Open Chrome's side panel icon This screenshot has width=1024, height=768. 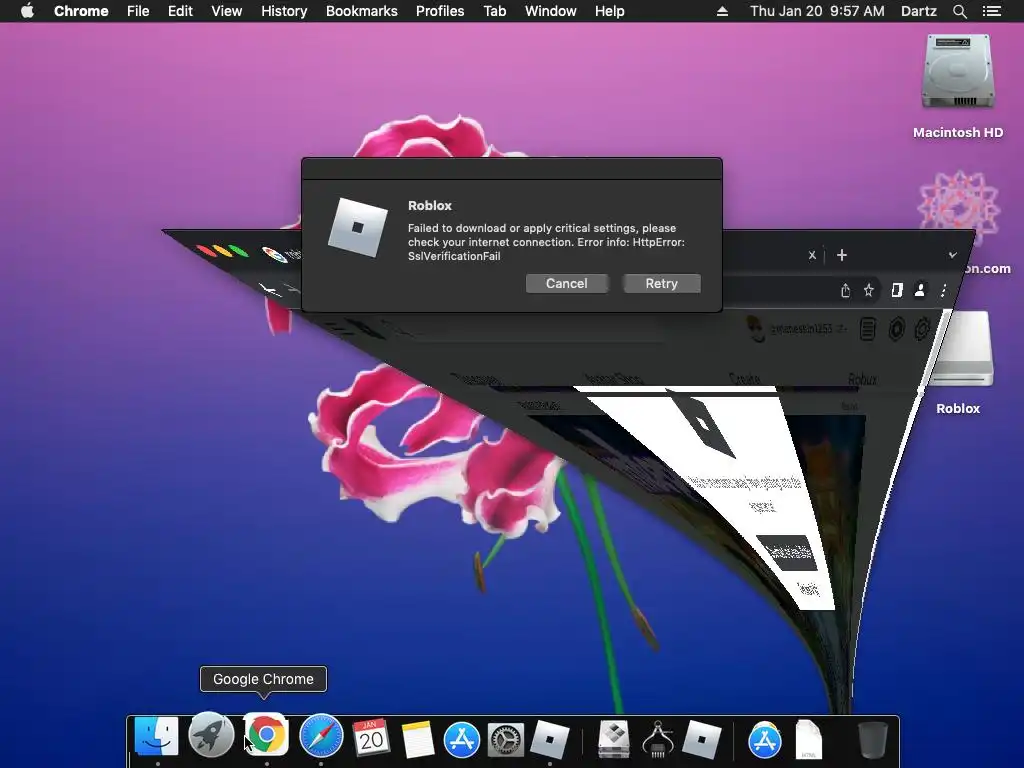click(897, 290)
